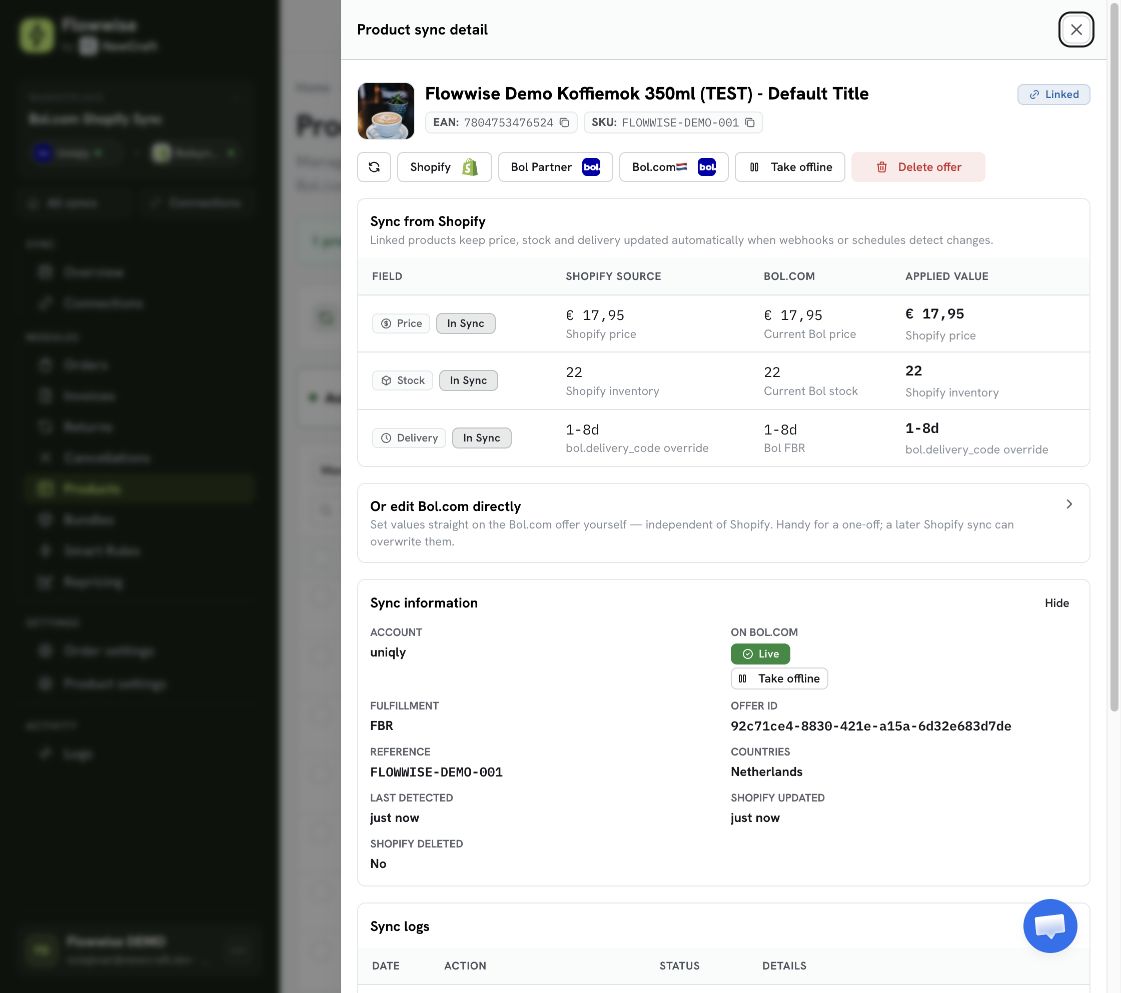Click the Price field tag
The image size is (1121, 993).
[x=401, y=324]
